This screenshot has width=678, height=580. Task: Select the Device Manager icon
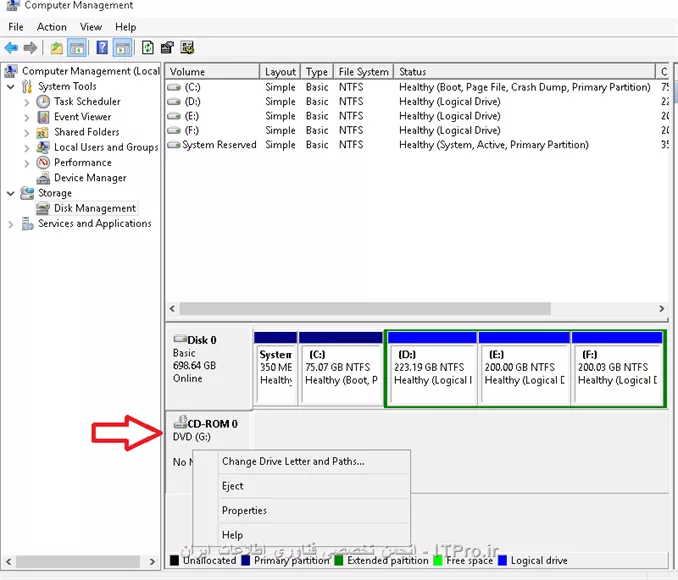coord(43,178)
